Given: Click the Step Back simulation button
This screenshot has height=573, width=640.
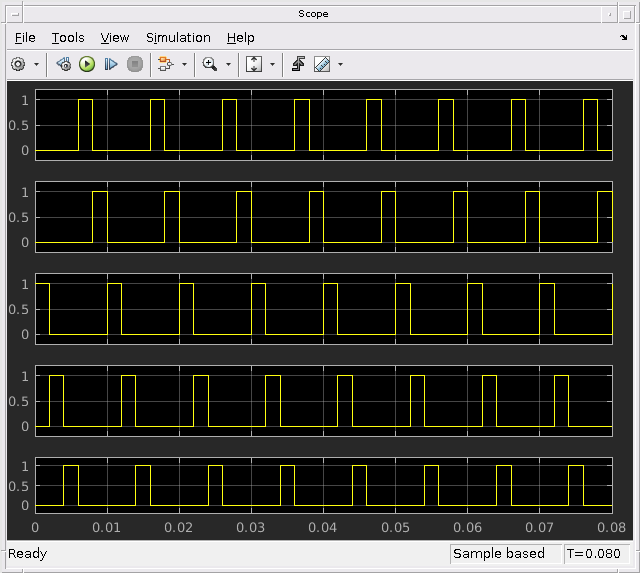Looking at the screenshot, I should pyautogui.click(x=64, y=64).
